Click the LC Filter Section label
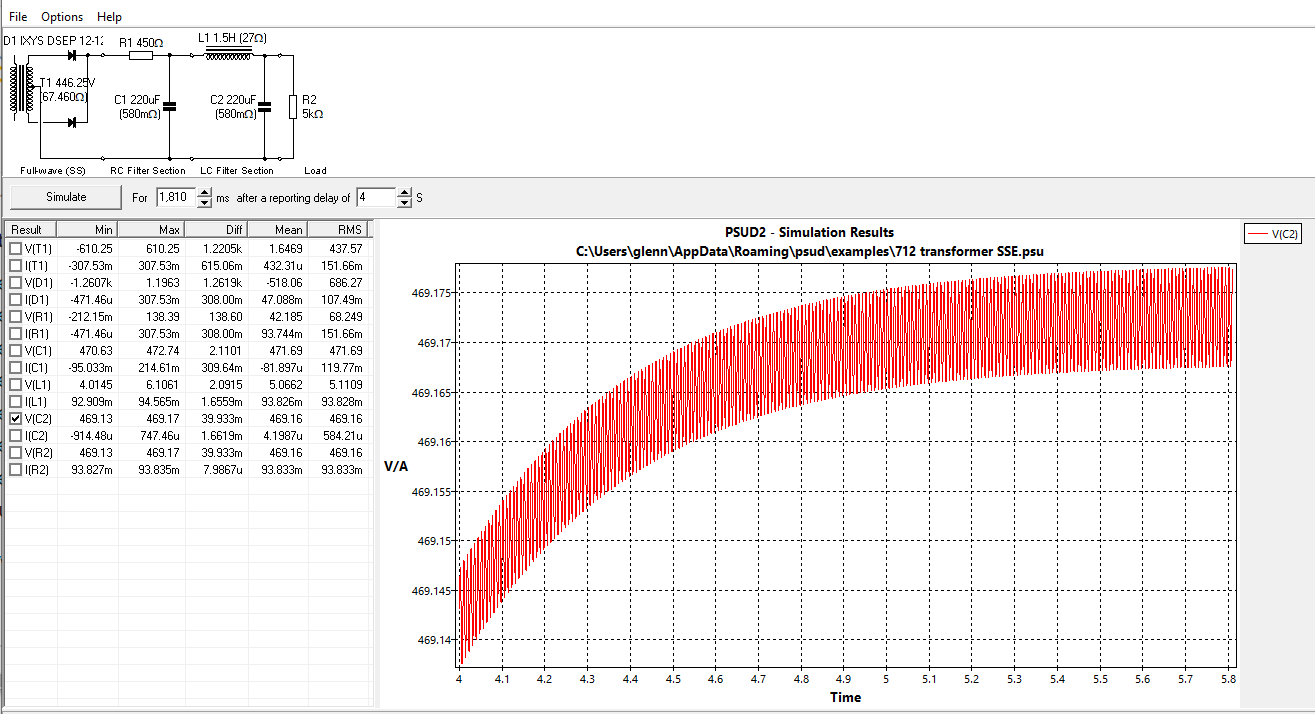The image size is (1315, 714). [237, 171]
